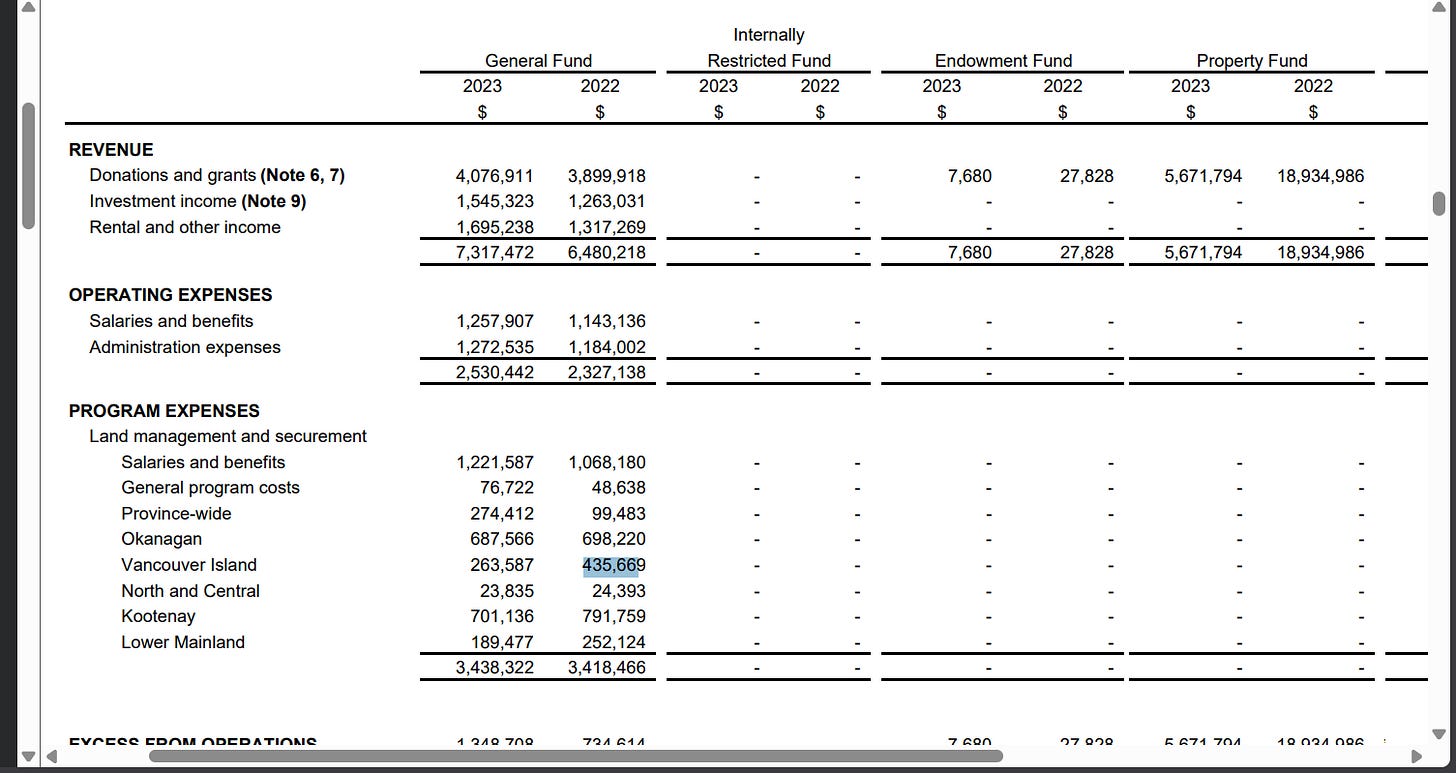Click the Endowment Fund column header
This screenshot has height=773, width=1456.
(x=1003, y=61)
